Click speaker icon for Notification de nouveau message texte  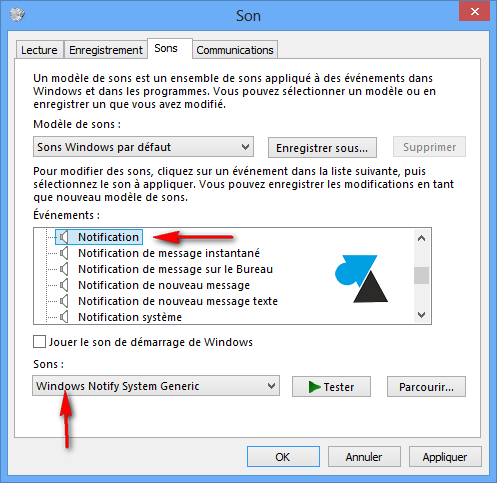click(64, 301)
